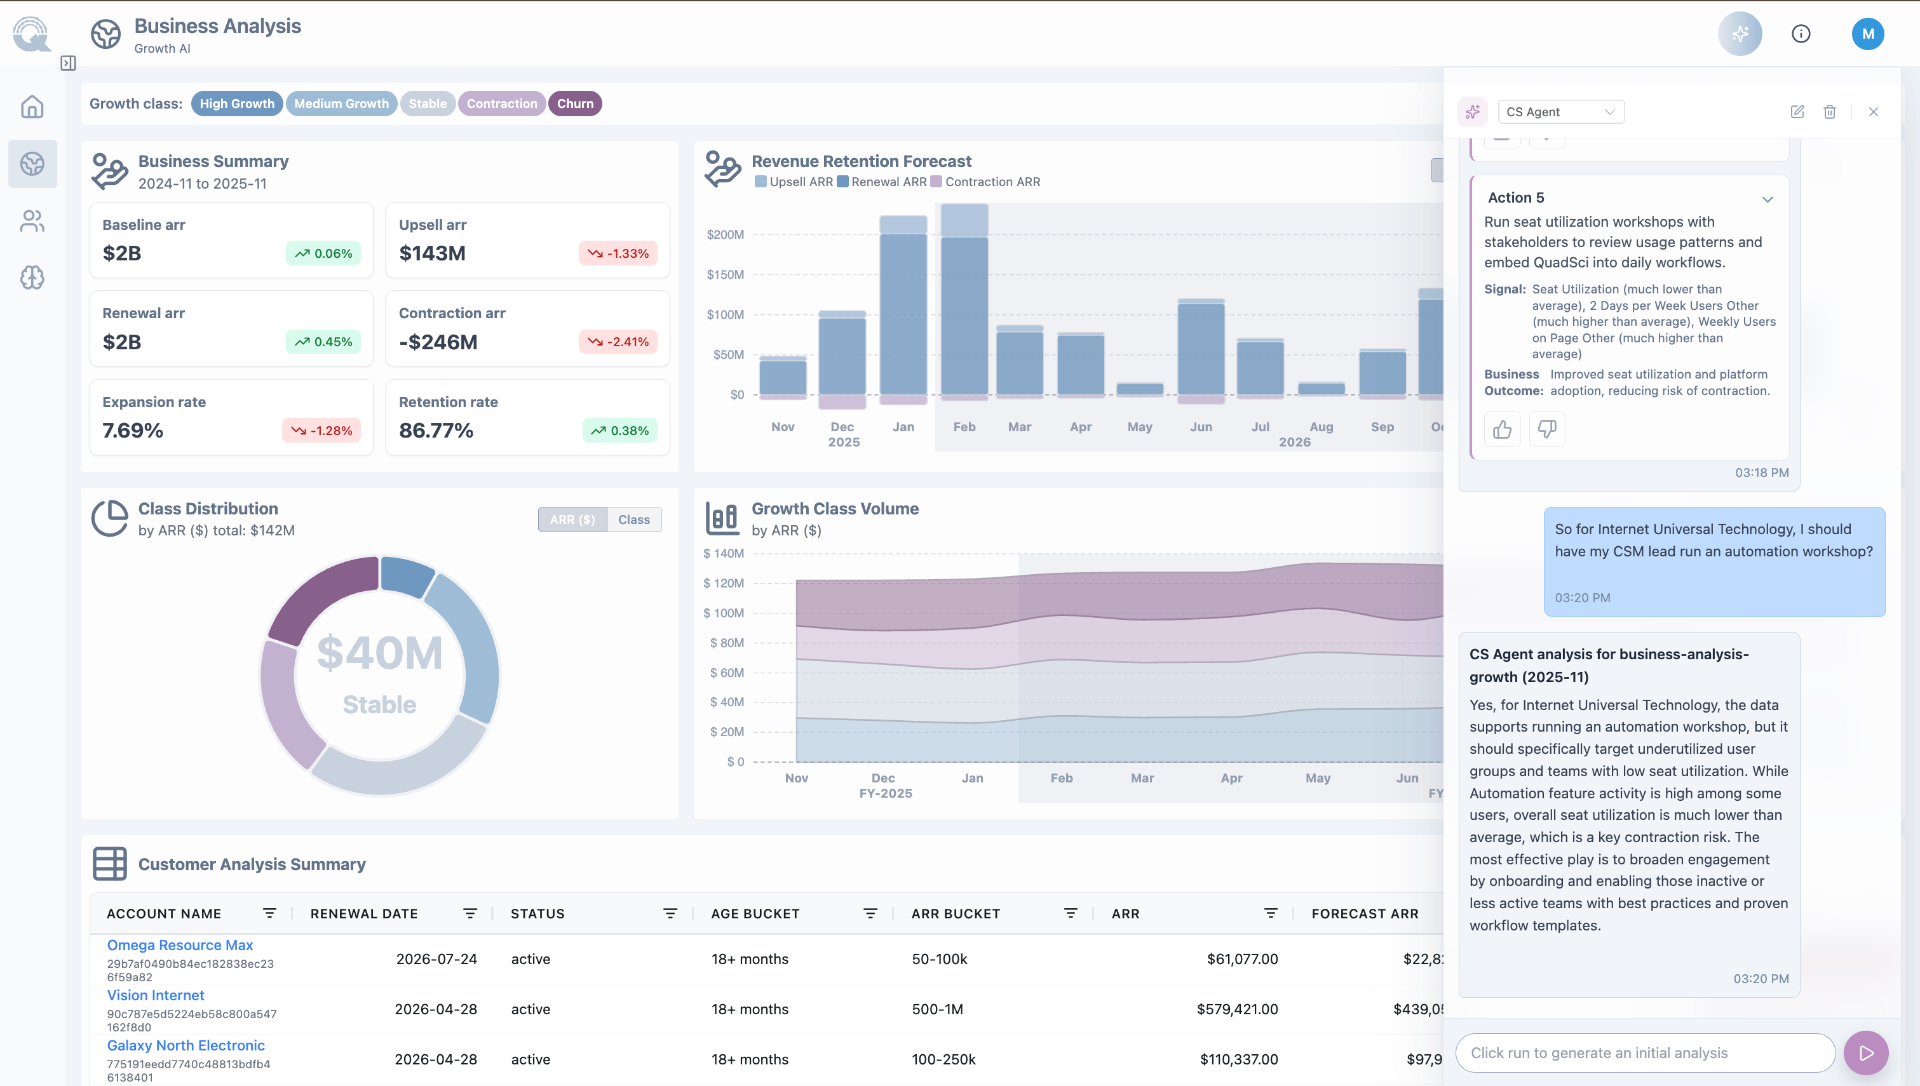Click the -2.41% change badge
1920x1086 pixels.
(618, 342)
